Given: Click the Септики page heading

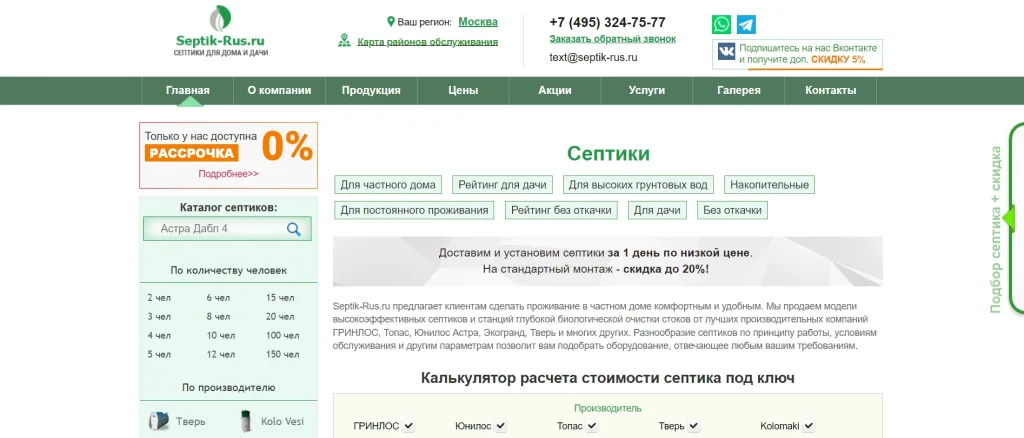Looking at the screenshot, I should point(608,153).
